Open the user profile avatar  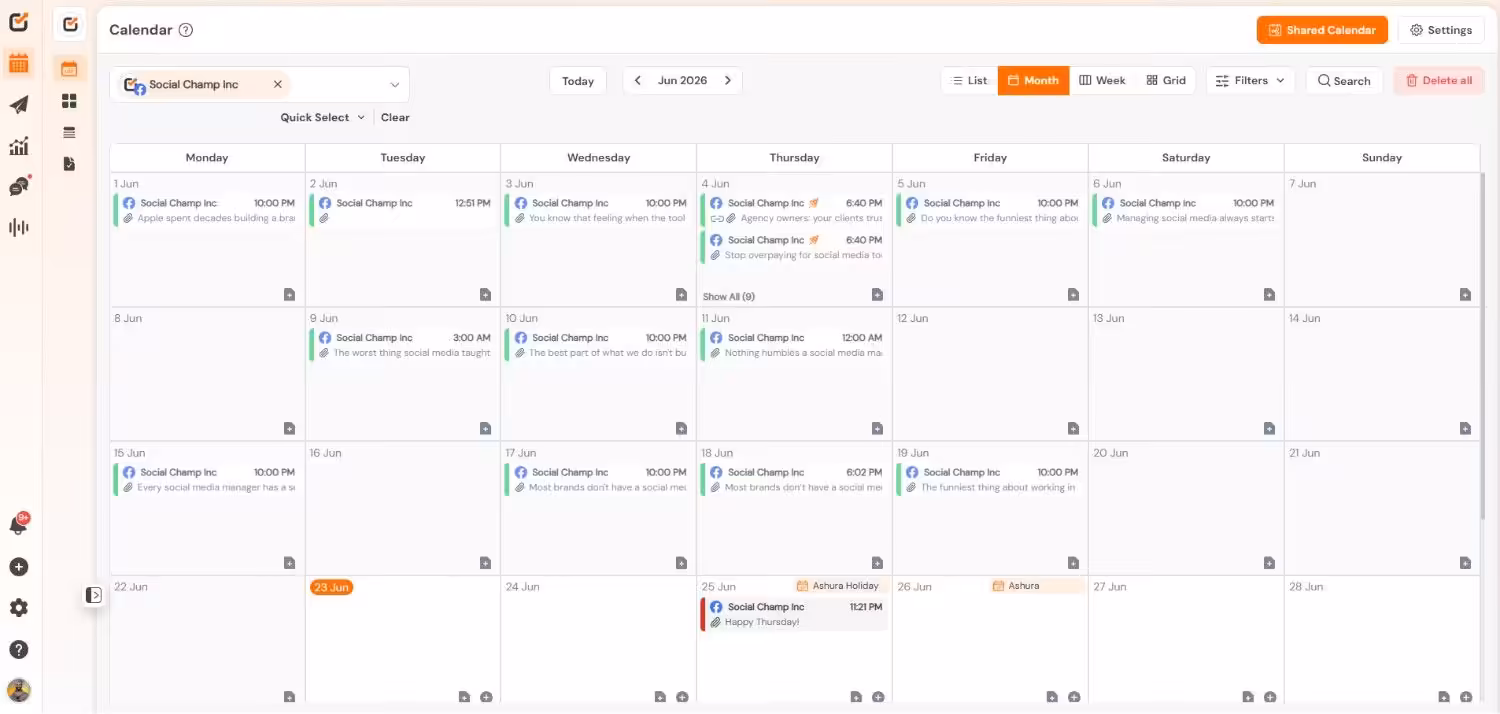coord(18,690)
